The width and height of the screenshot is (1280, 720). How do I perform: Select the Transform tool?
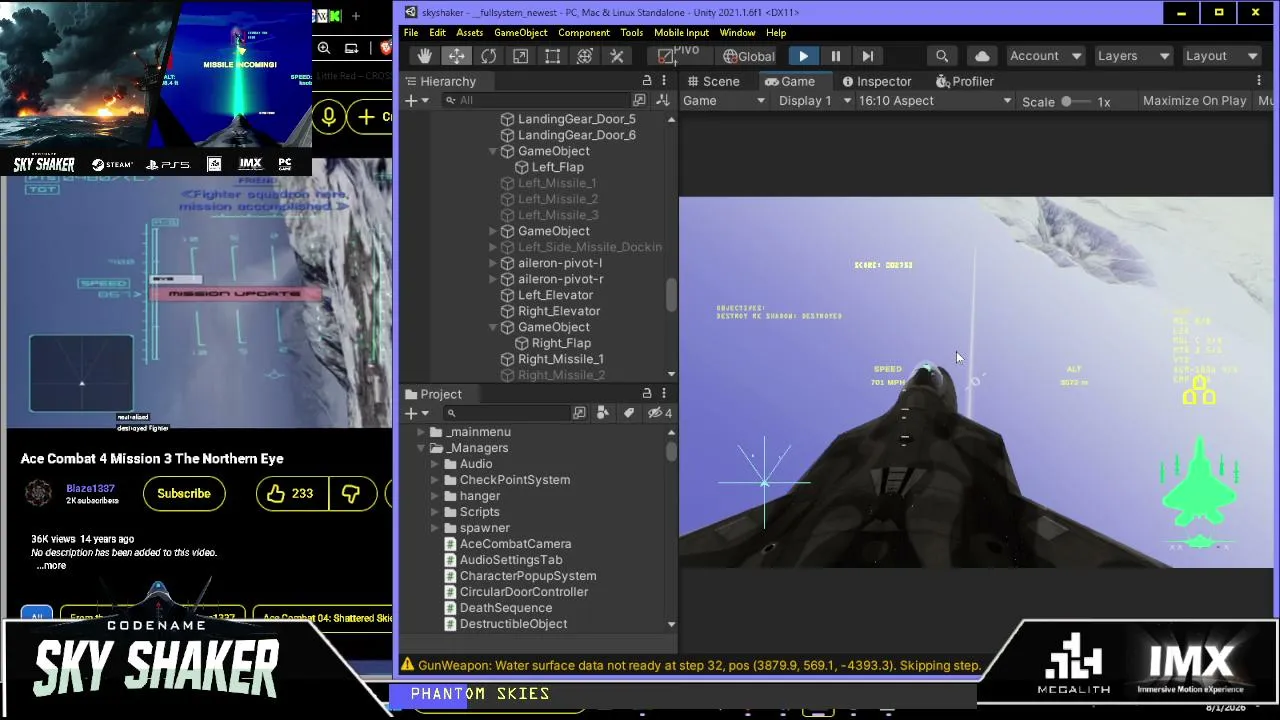(x=584, y=56)
